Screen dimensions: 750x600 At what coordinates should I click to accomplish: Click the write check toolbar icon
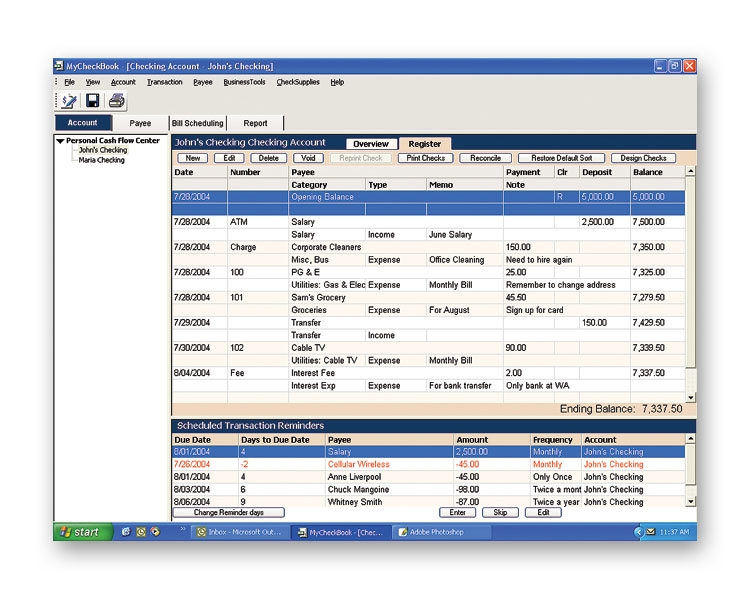tap(69, 101)
